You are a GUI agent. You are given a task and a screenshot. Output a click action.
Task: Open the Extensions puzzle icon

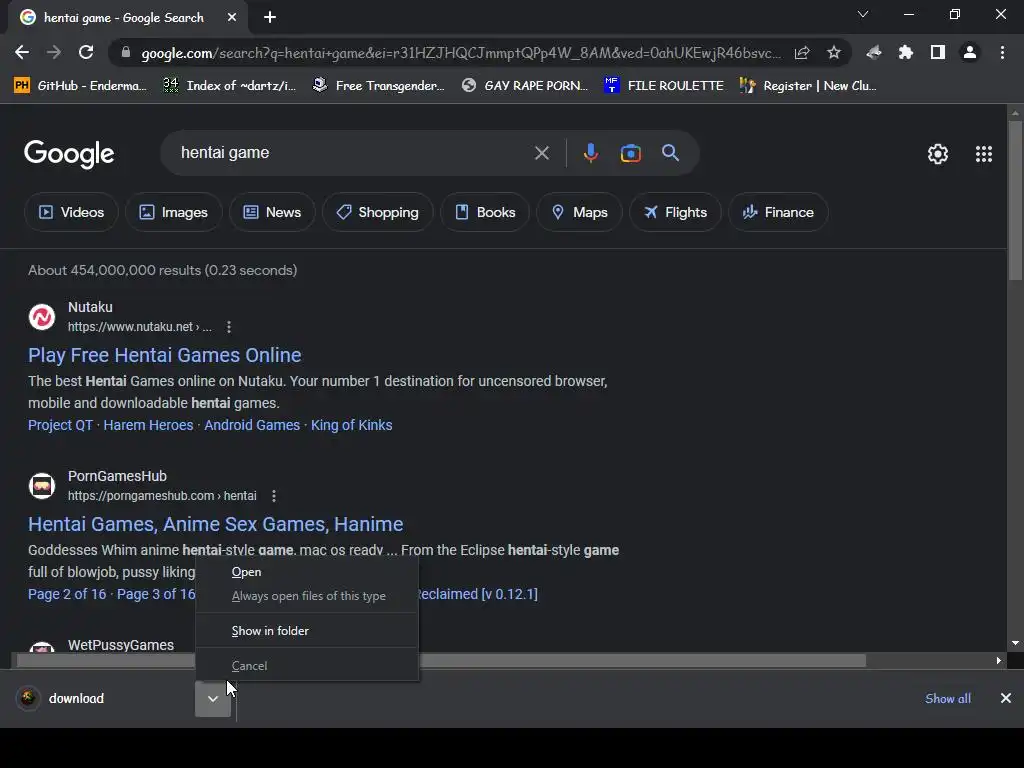(x=905, y=53)
